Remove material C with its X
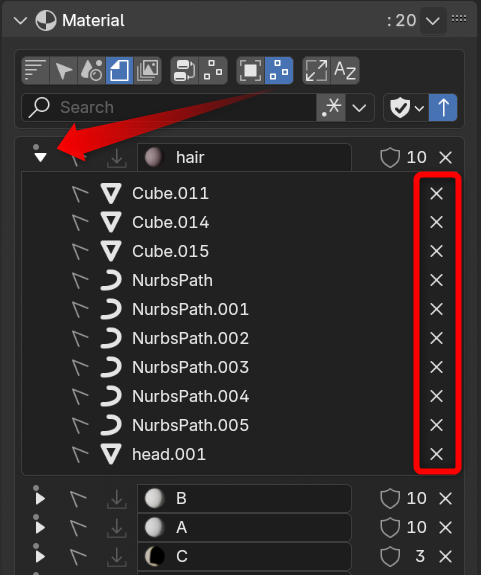Image resolution: width=481 pixels, height=575 pixels. (445, 556)
